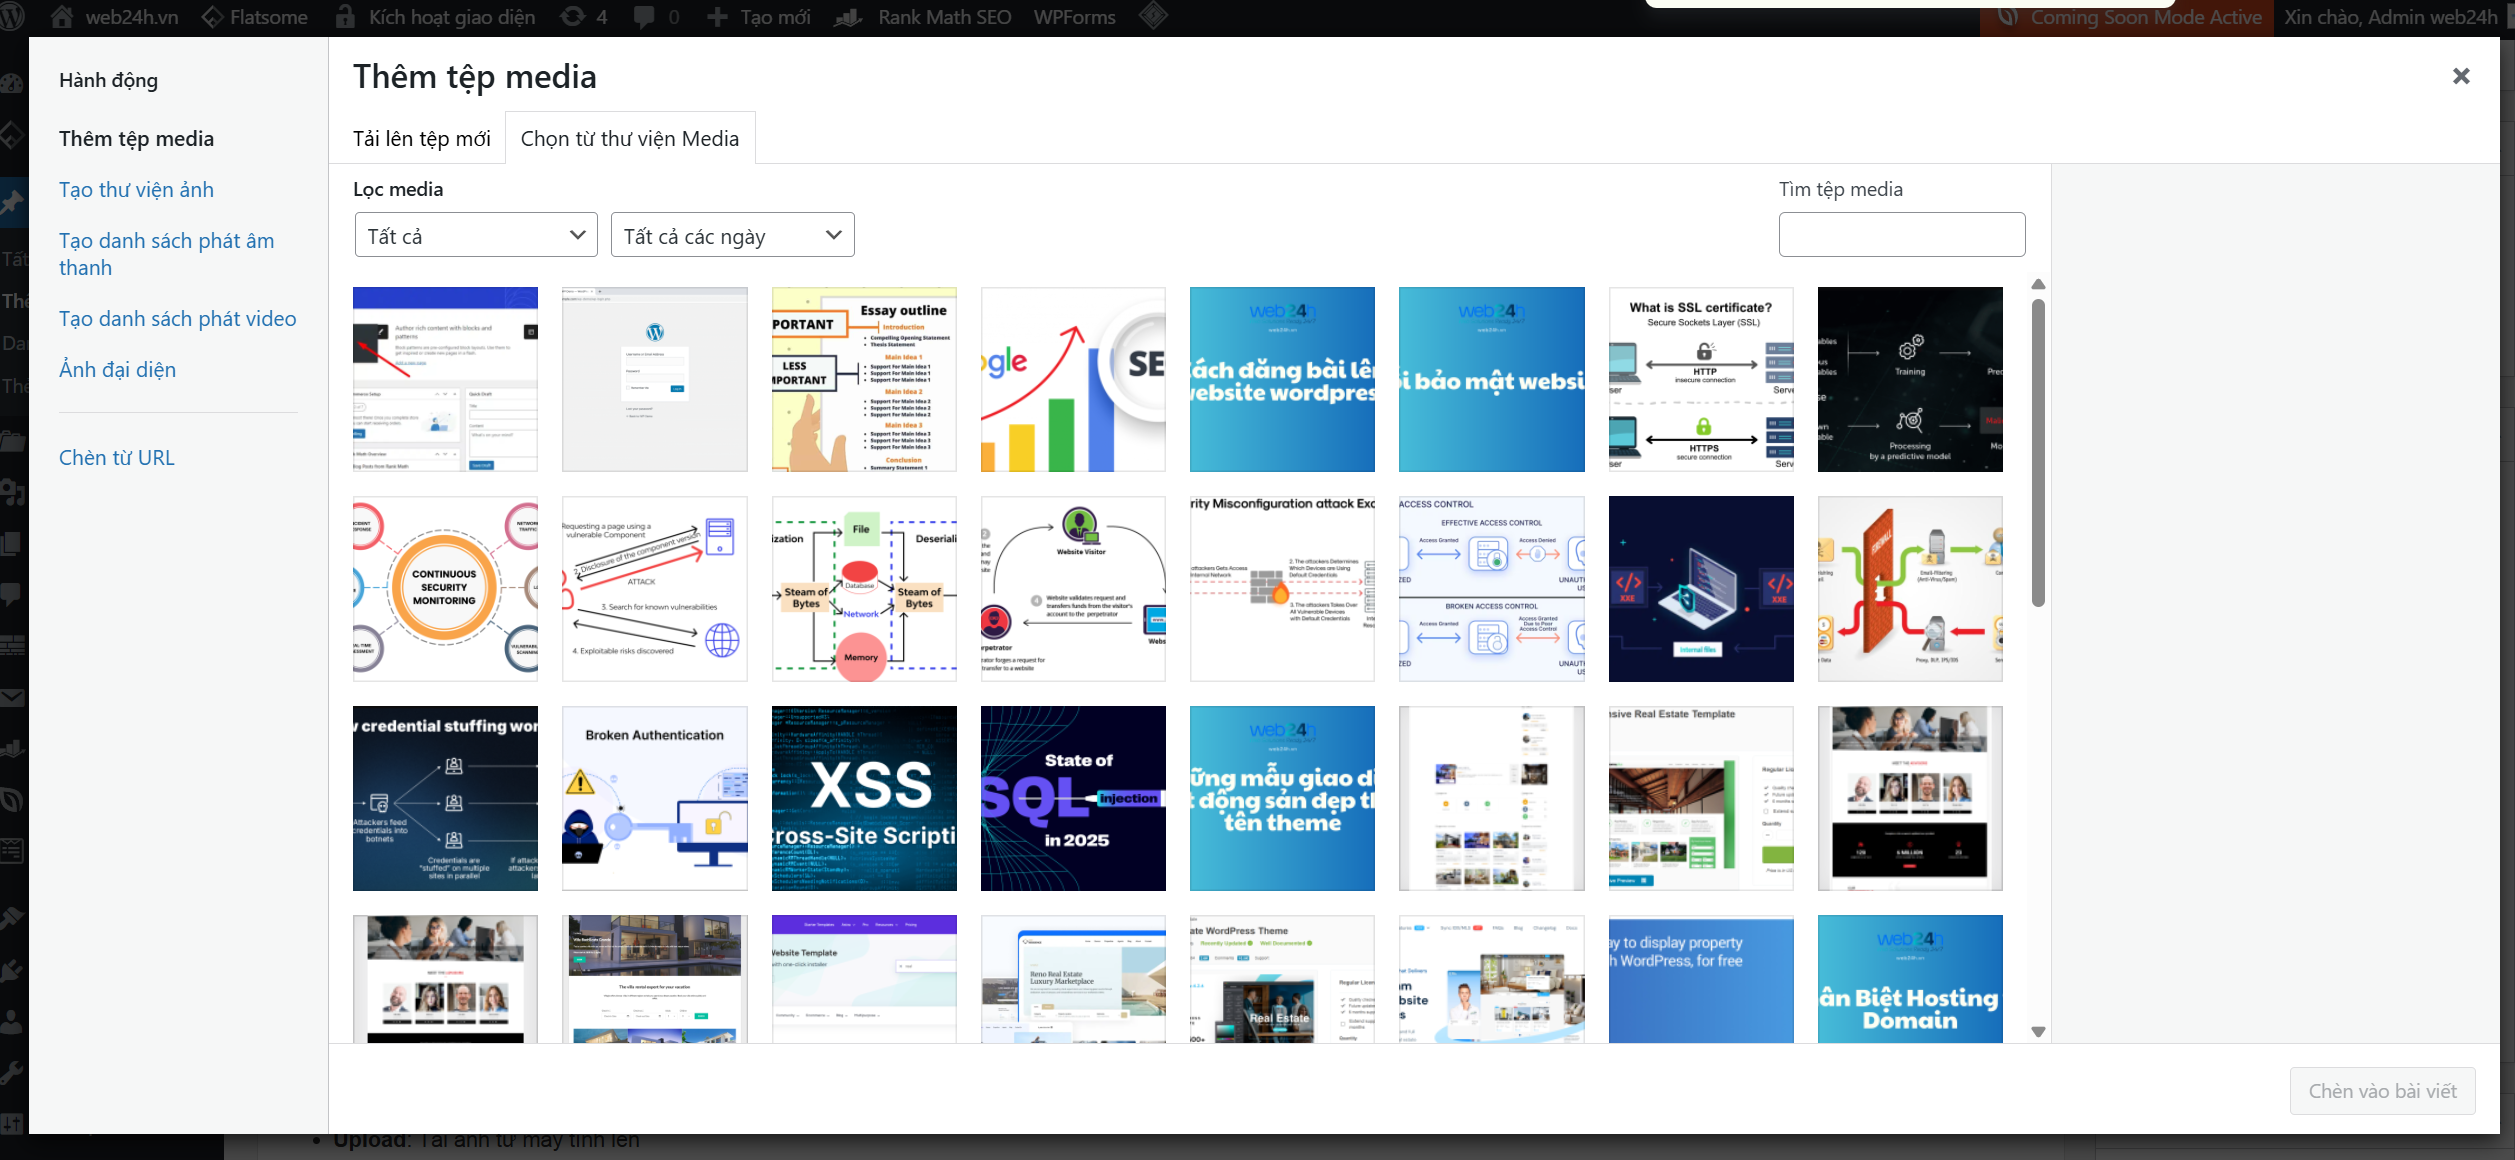Image resolution: width=2515 pixels, height=1160 pixels.
Task: Click Tạo thư viện ảnh link
Action: (136, 190)
